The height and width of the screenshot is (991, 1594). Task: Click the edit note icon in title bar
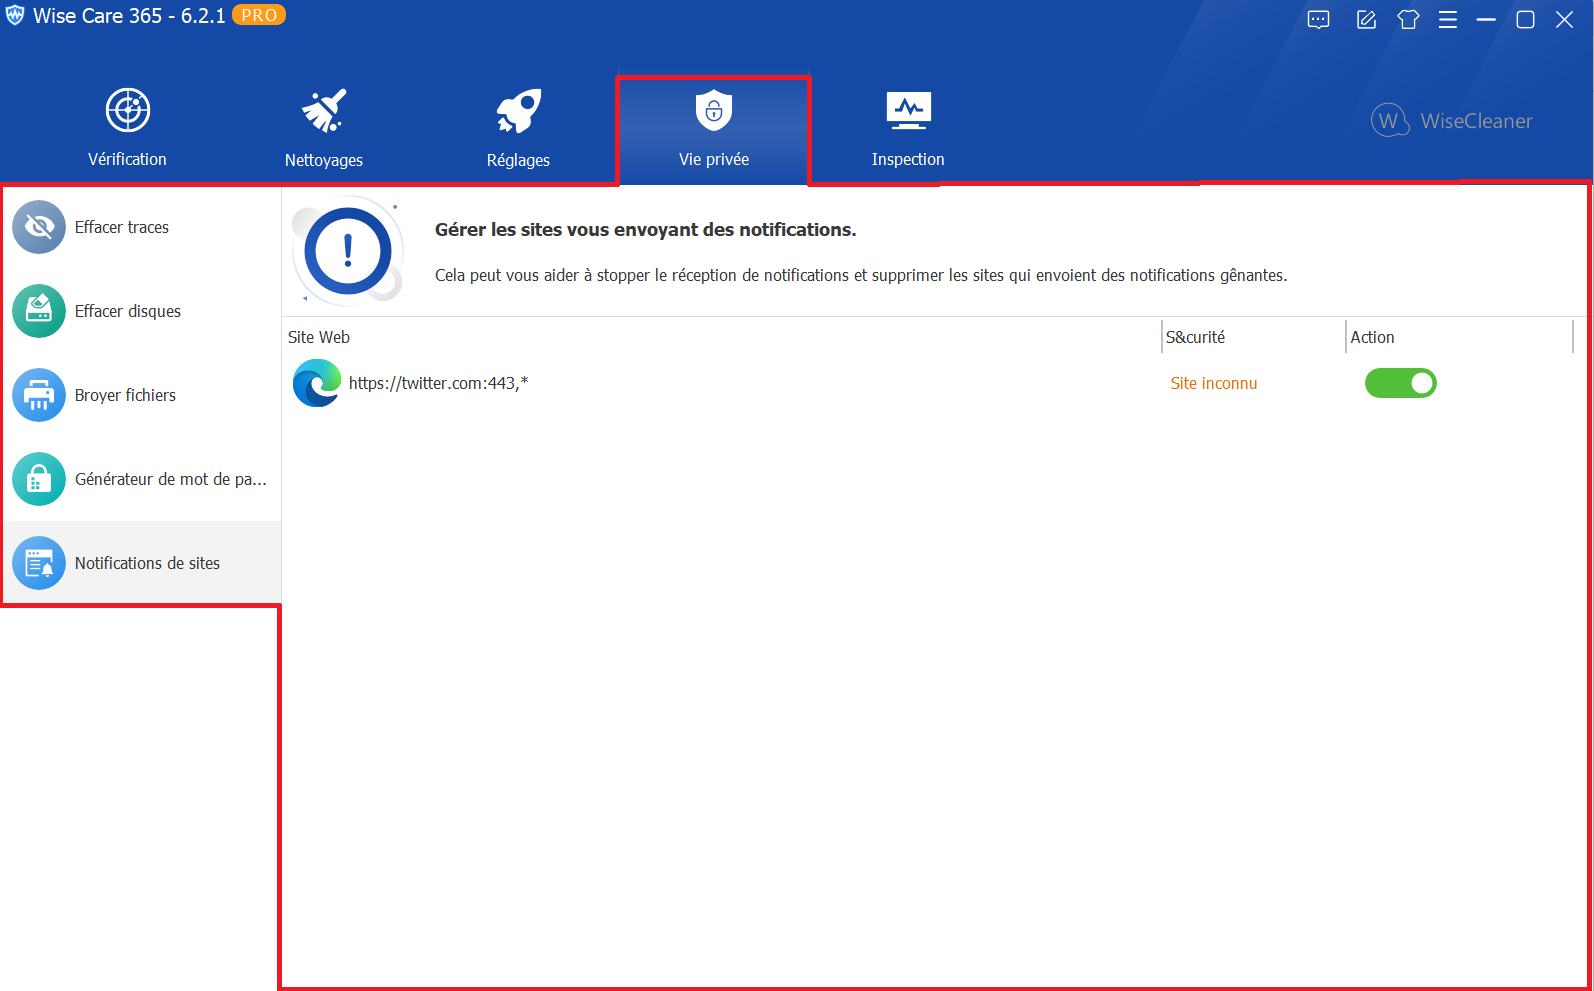(1366, 20)
